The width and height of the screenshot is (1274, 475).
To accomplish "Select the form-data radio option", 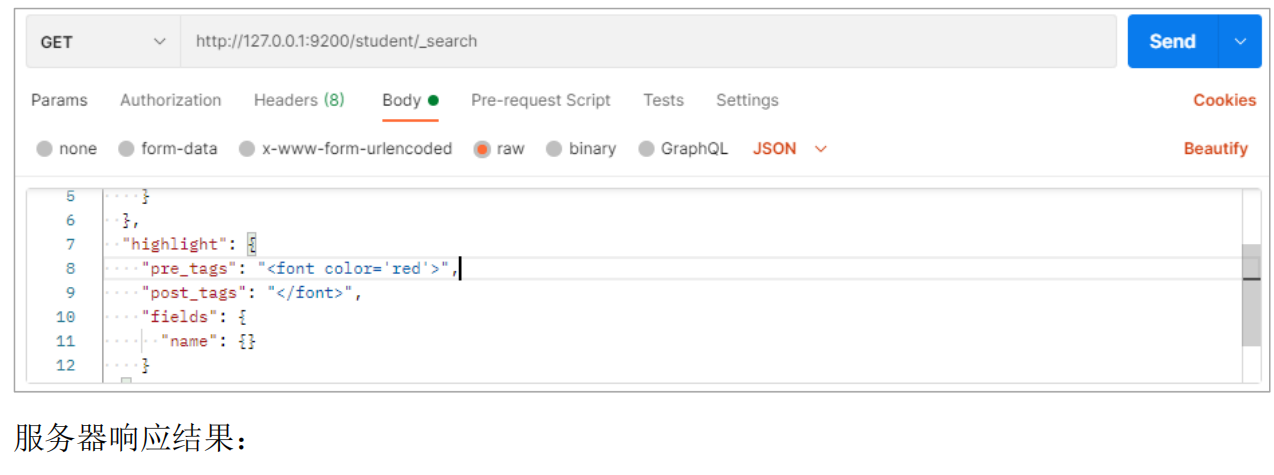I will (127, 149).
